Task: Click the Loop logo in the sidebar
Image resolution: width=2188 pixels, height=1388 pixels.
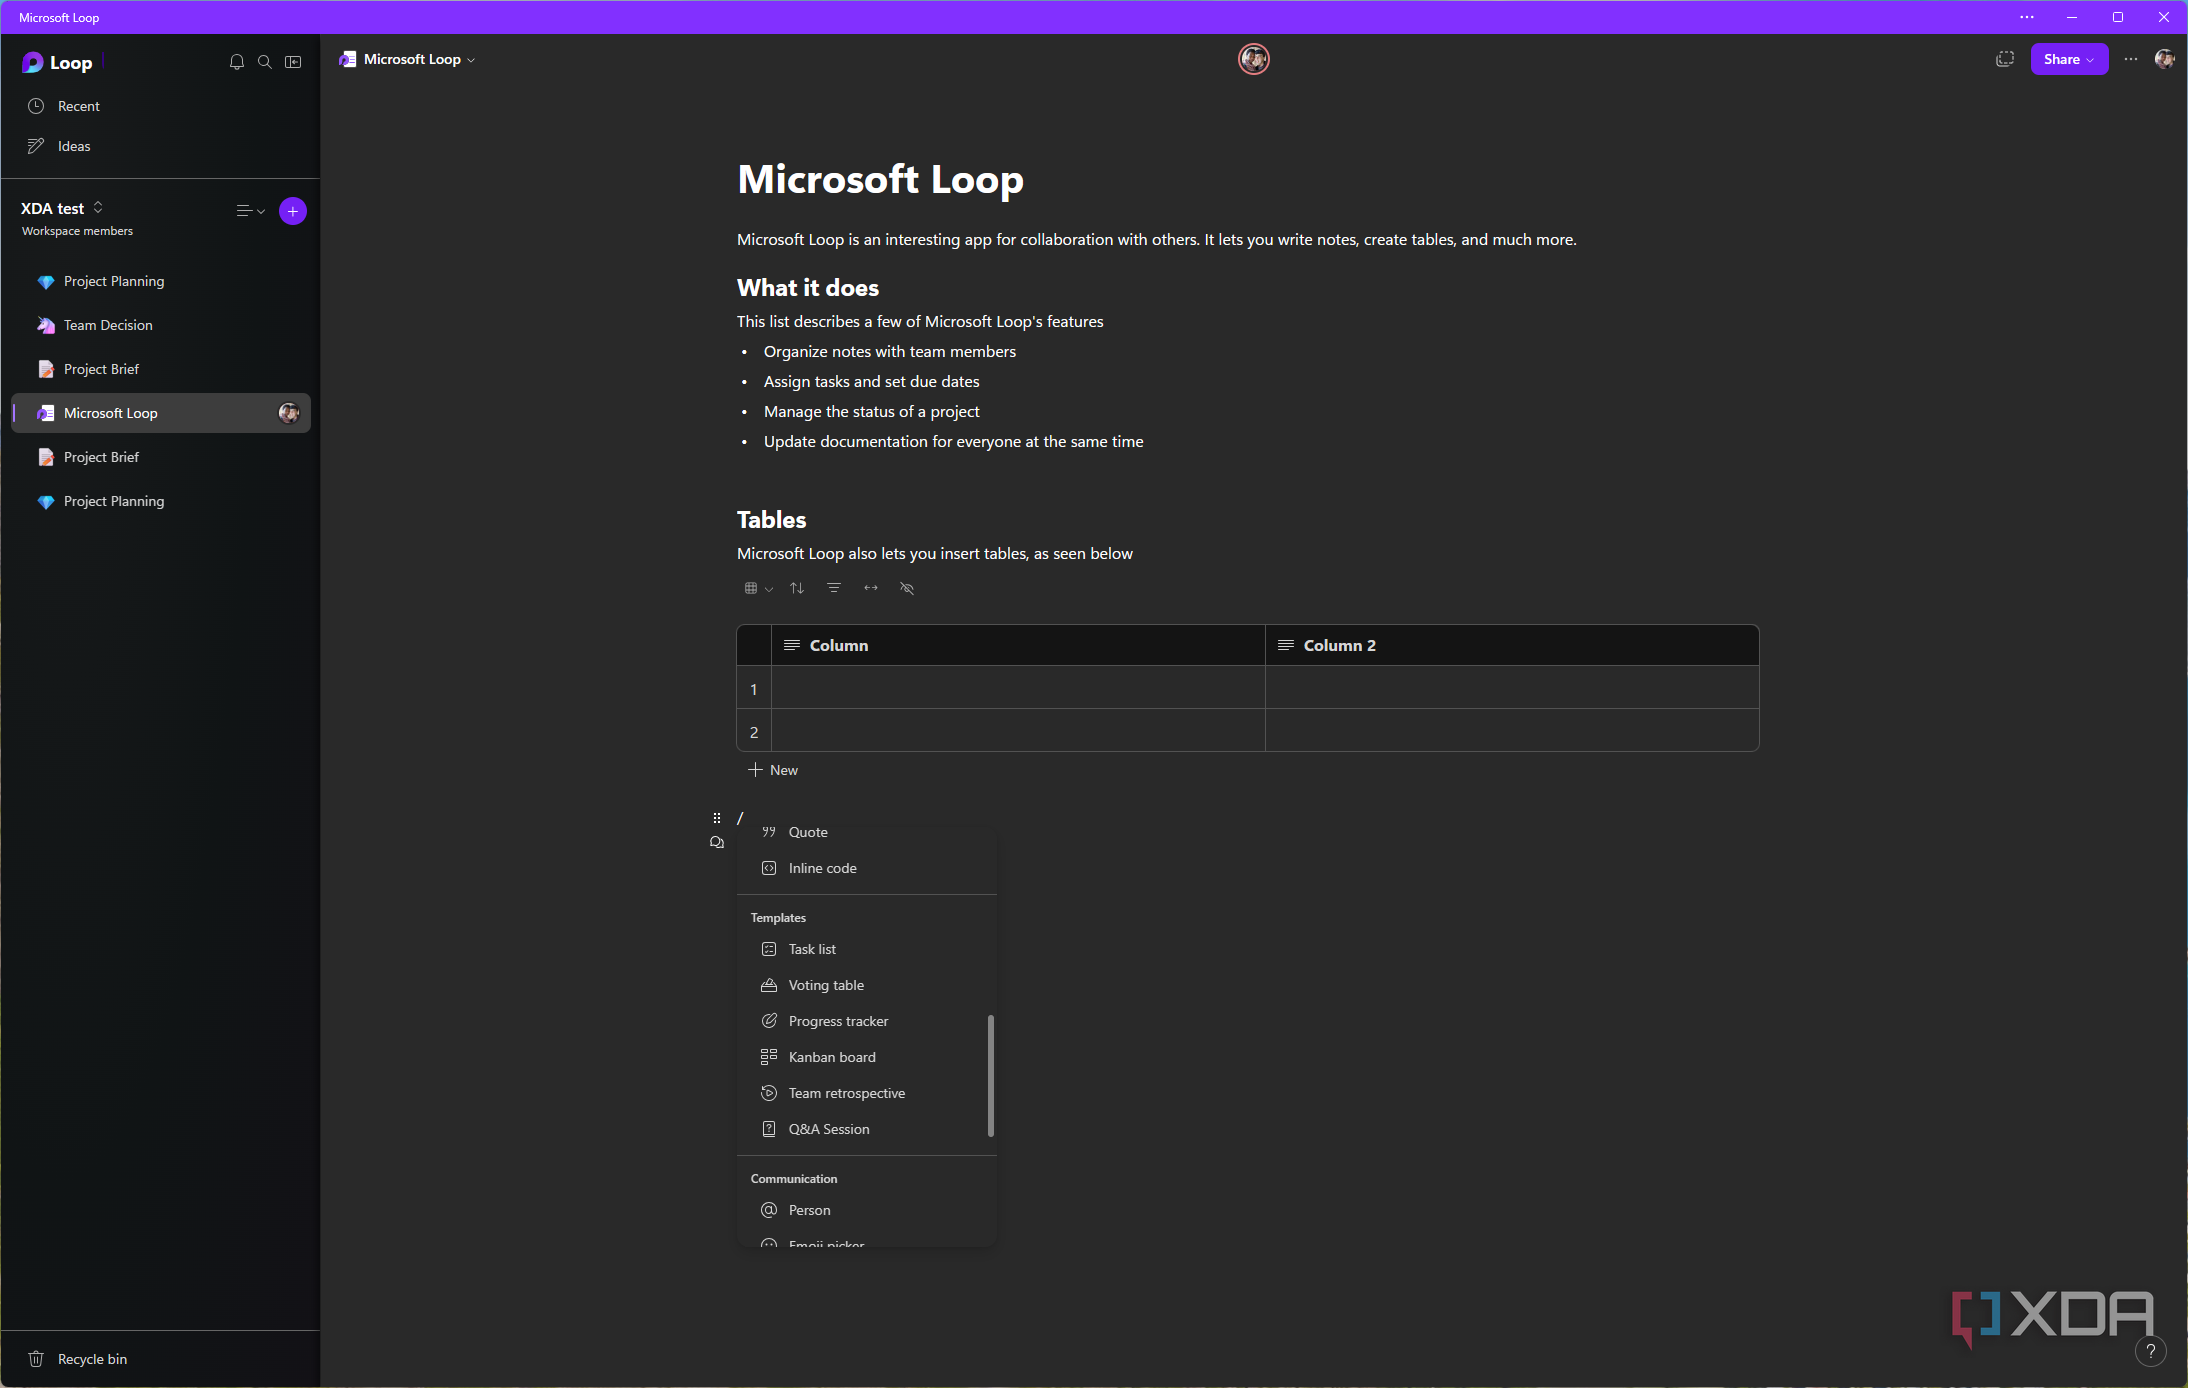Action: coord(57,63)
